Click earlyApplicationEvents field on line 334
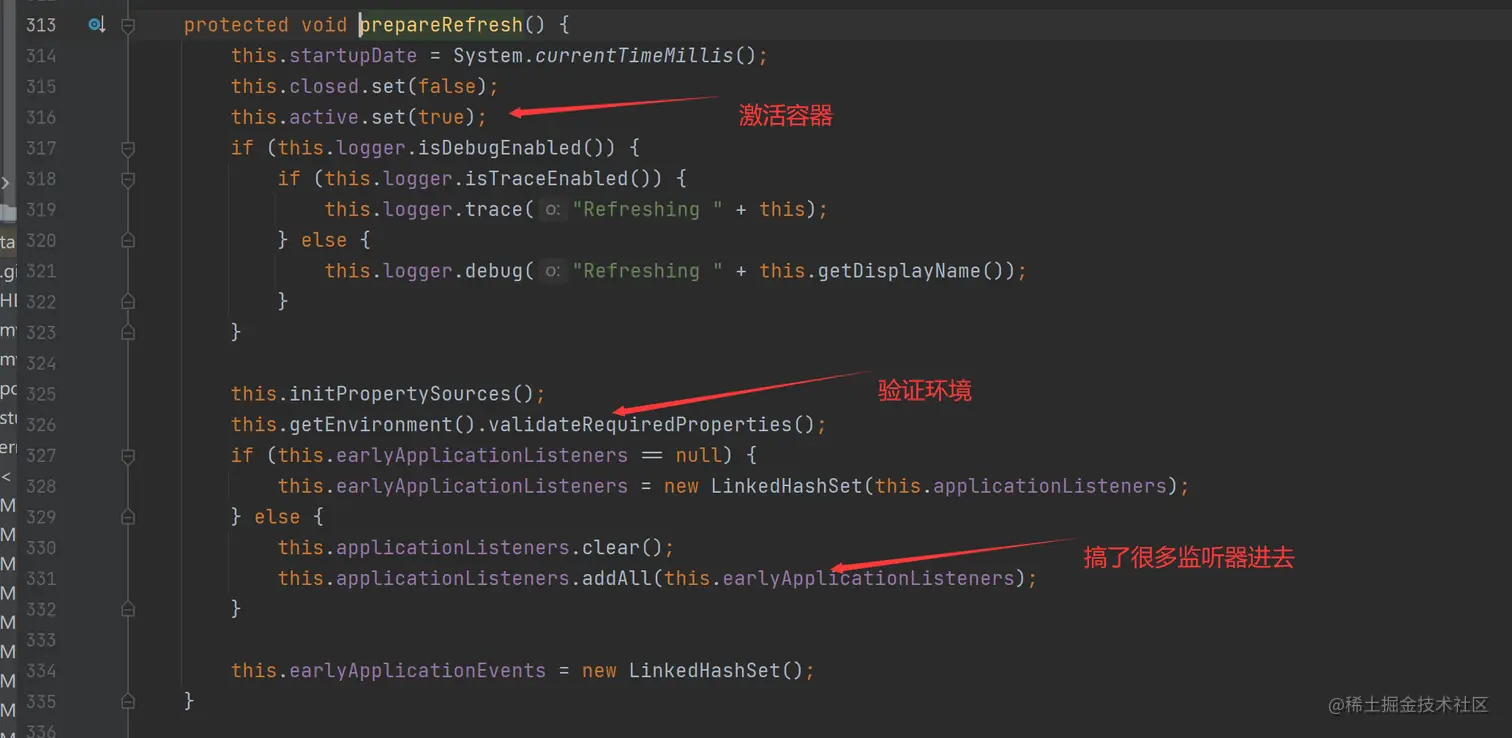The height and width of the screenshot is (738, 1512). point(418,671)
